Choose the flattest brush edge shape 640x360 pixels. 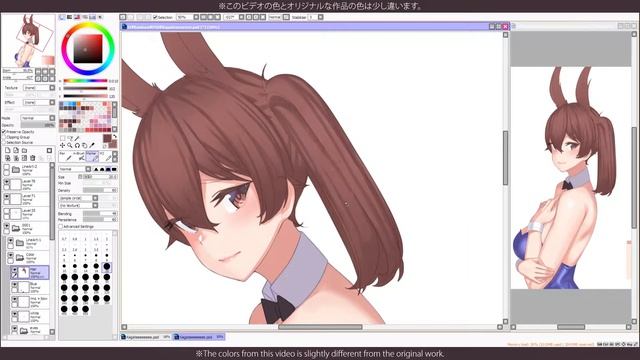pos(114,169)
